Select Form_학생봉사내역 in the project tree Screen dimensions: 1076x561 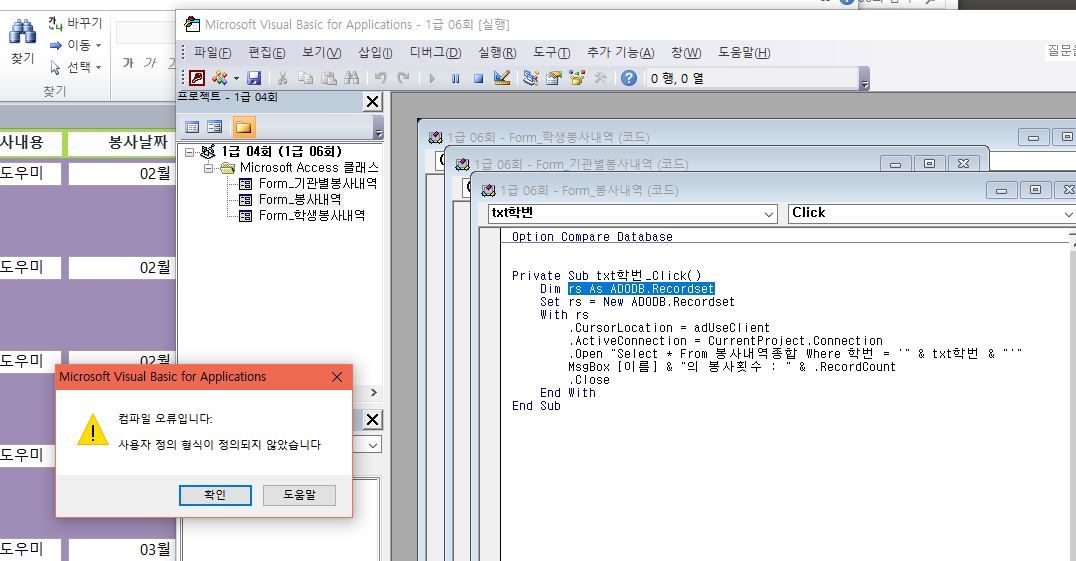coord(311,215)
